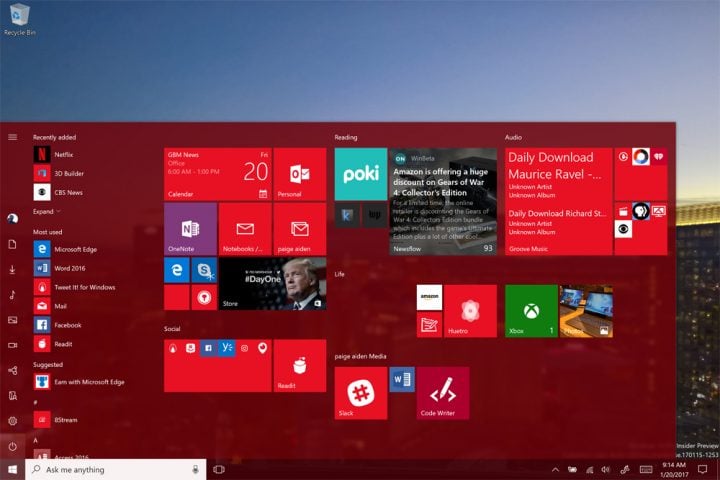Click the Life group header
Image resolution: width=720 pixels, height=480 pixels.
(x=339, y=274)
